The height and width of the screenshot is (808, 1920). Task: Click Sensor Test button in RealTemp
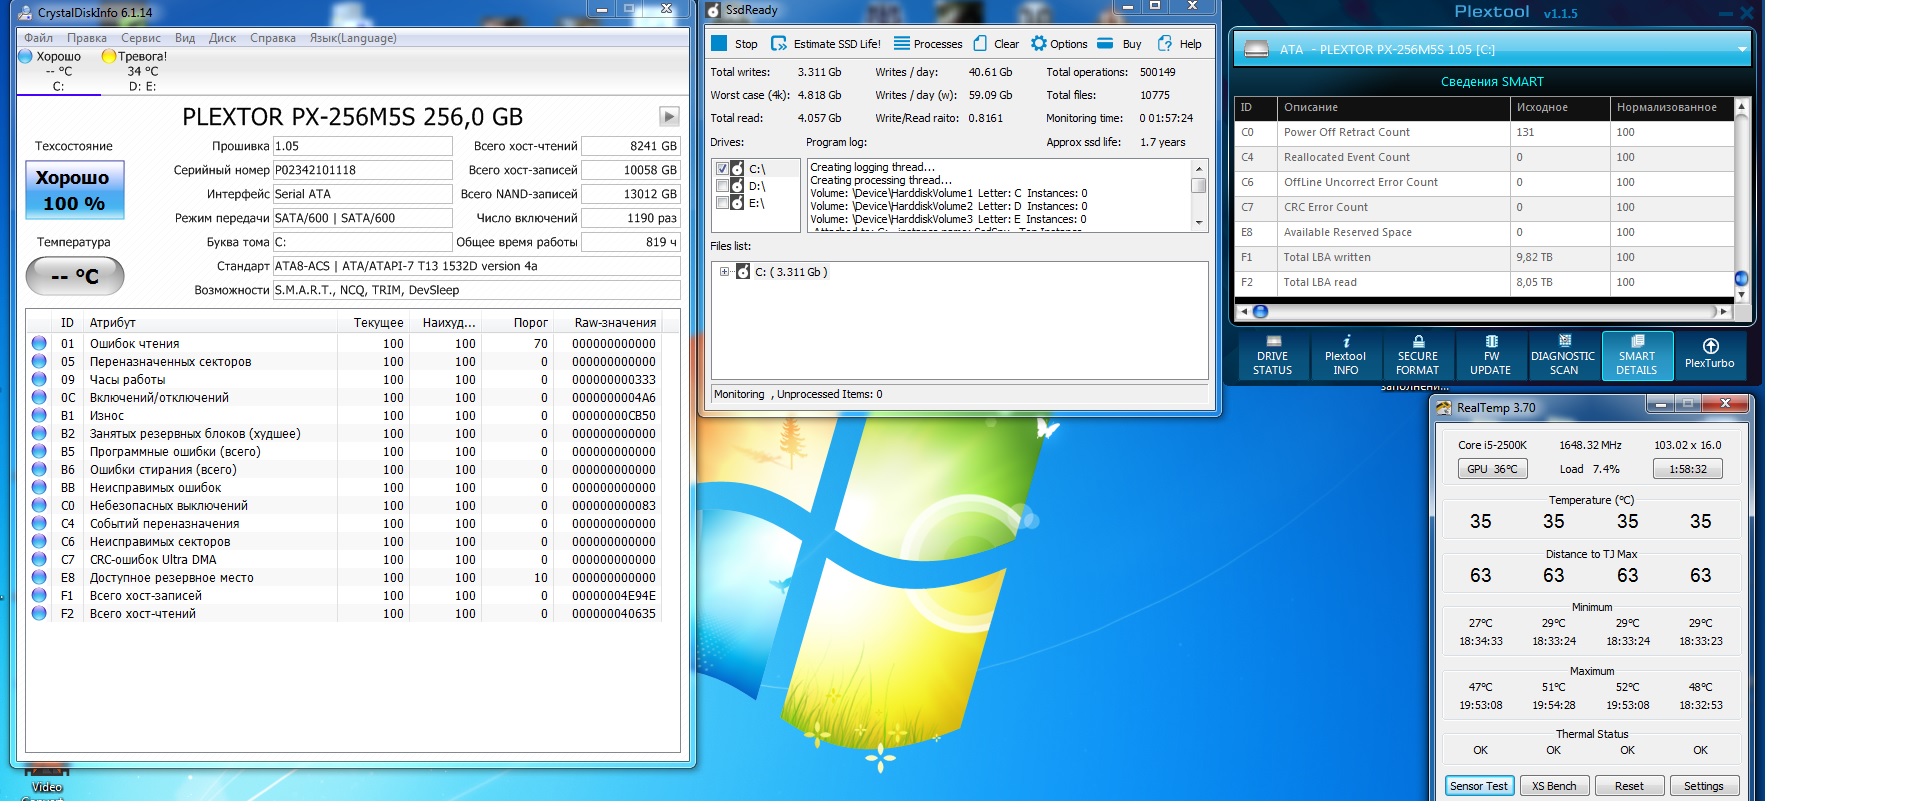tap(1479, 786)
